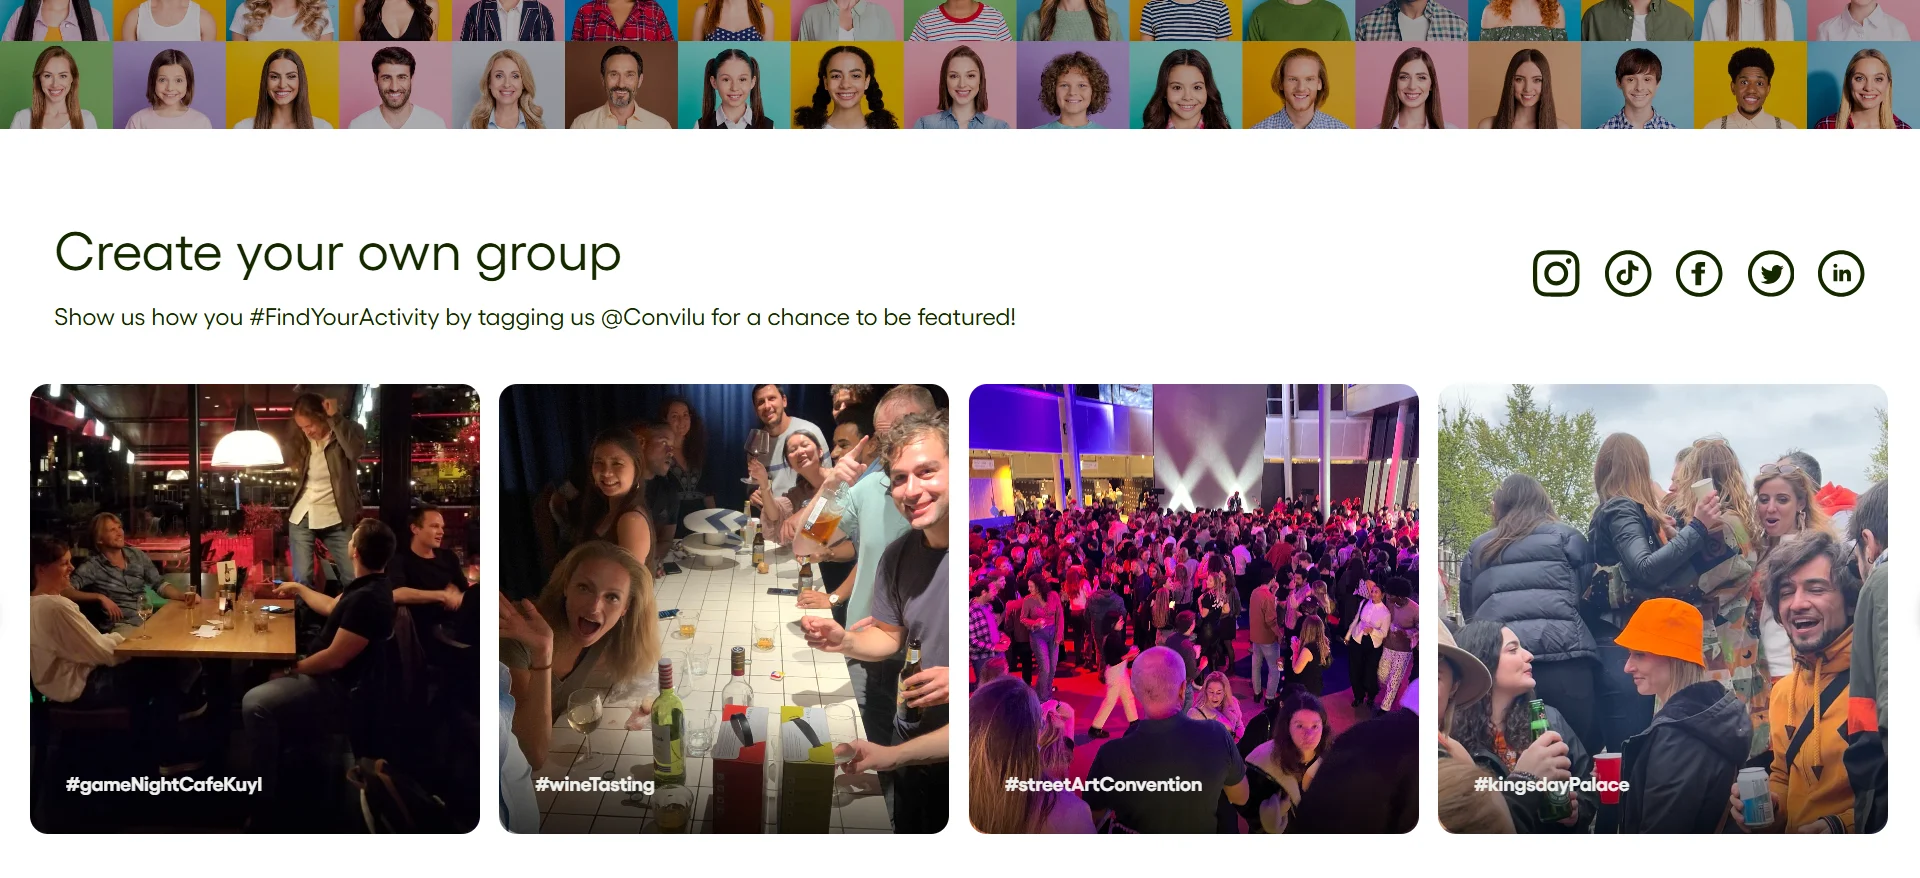Select the #wineTasting hashtag label

pyautogui.click(x=595, y=785)
